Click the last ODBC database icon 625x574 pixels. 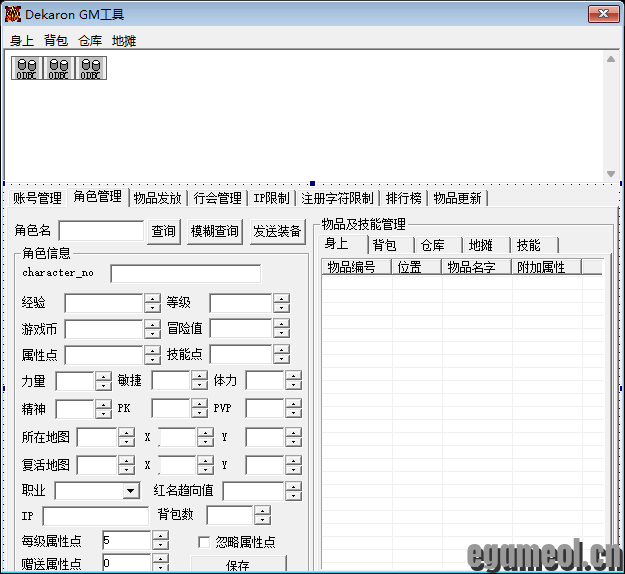(90, 68)
